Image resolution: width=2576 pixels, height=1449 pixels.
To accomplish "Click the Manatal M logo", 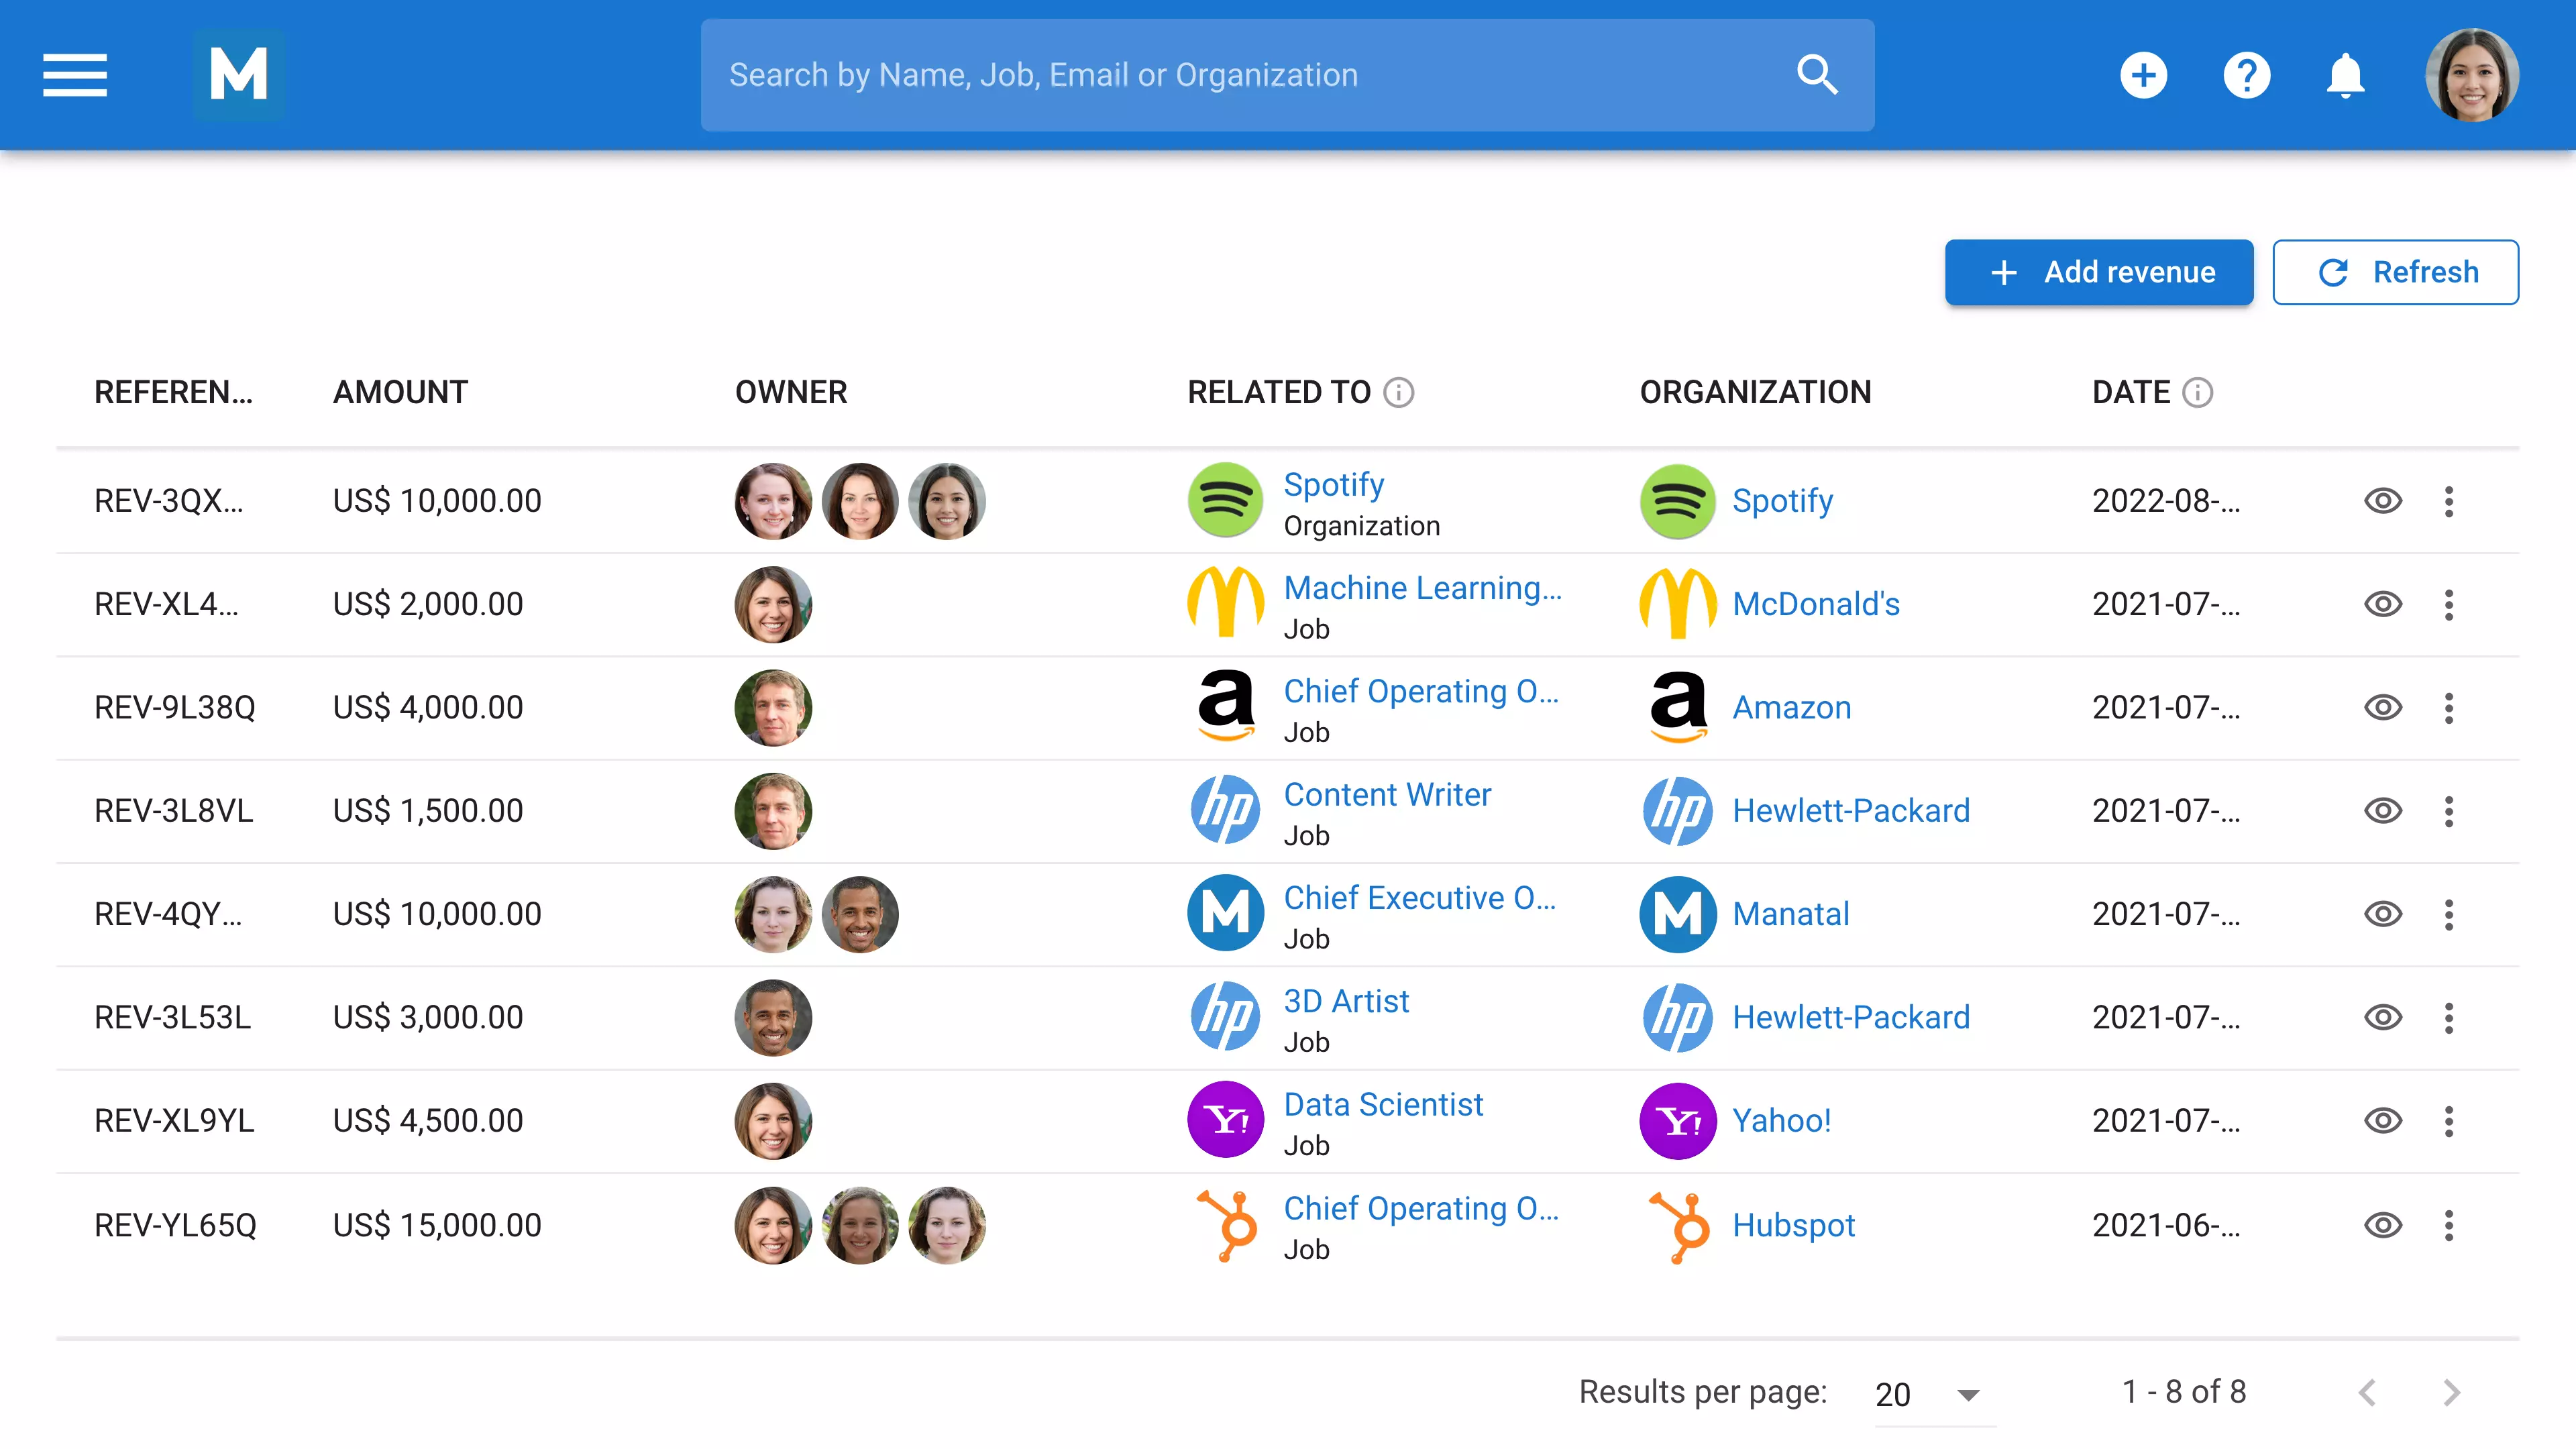I will tap(239, 75).
